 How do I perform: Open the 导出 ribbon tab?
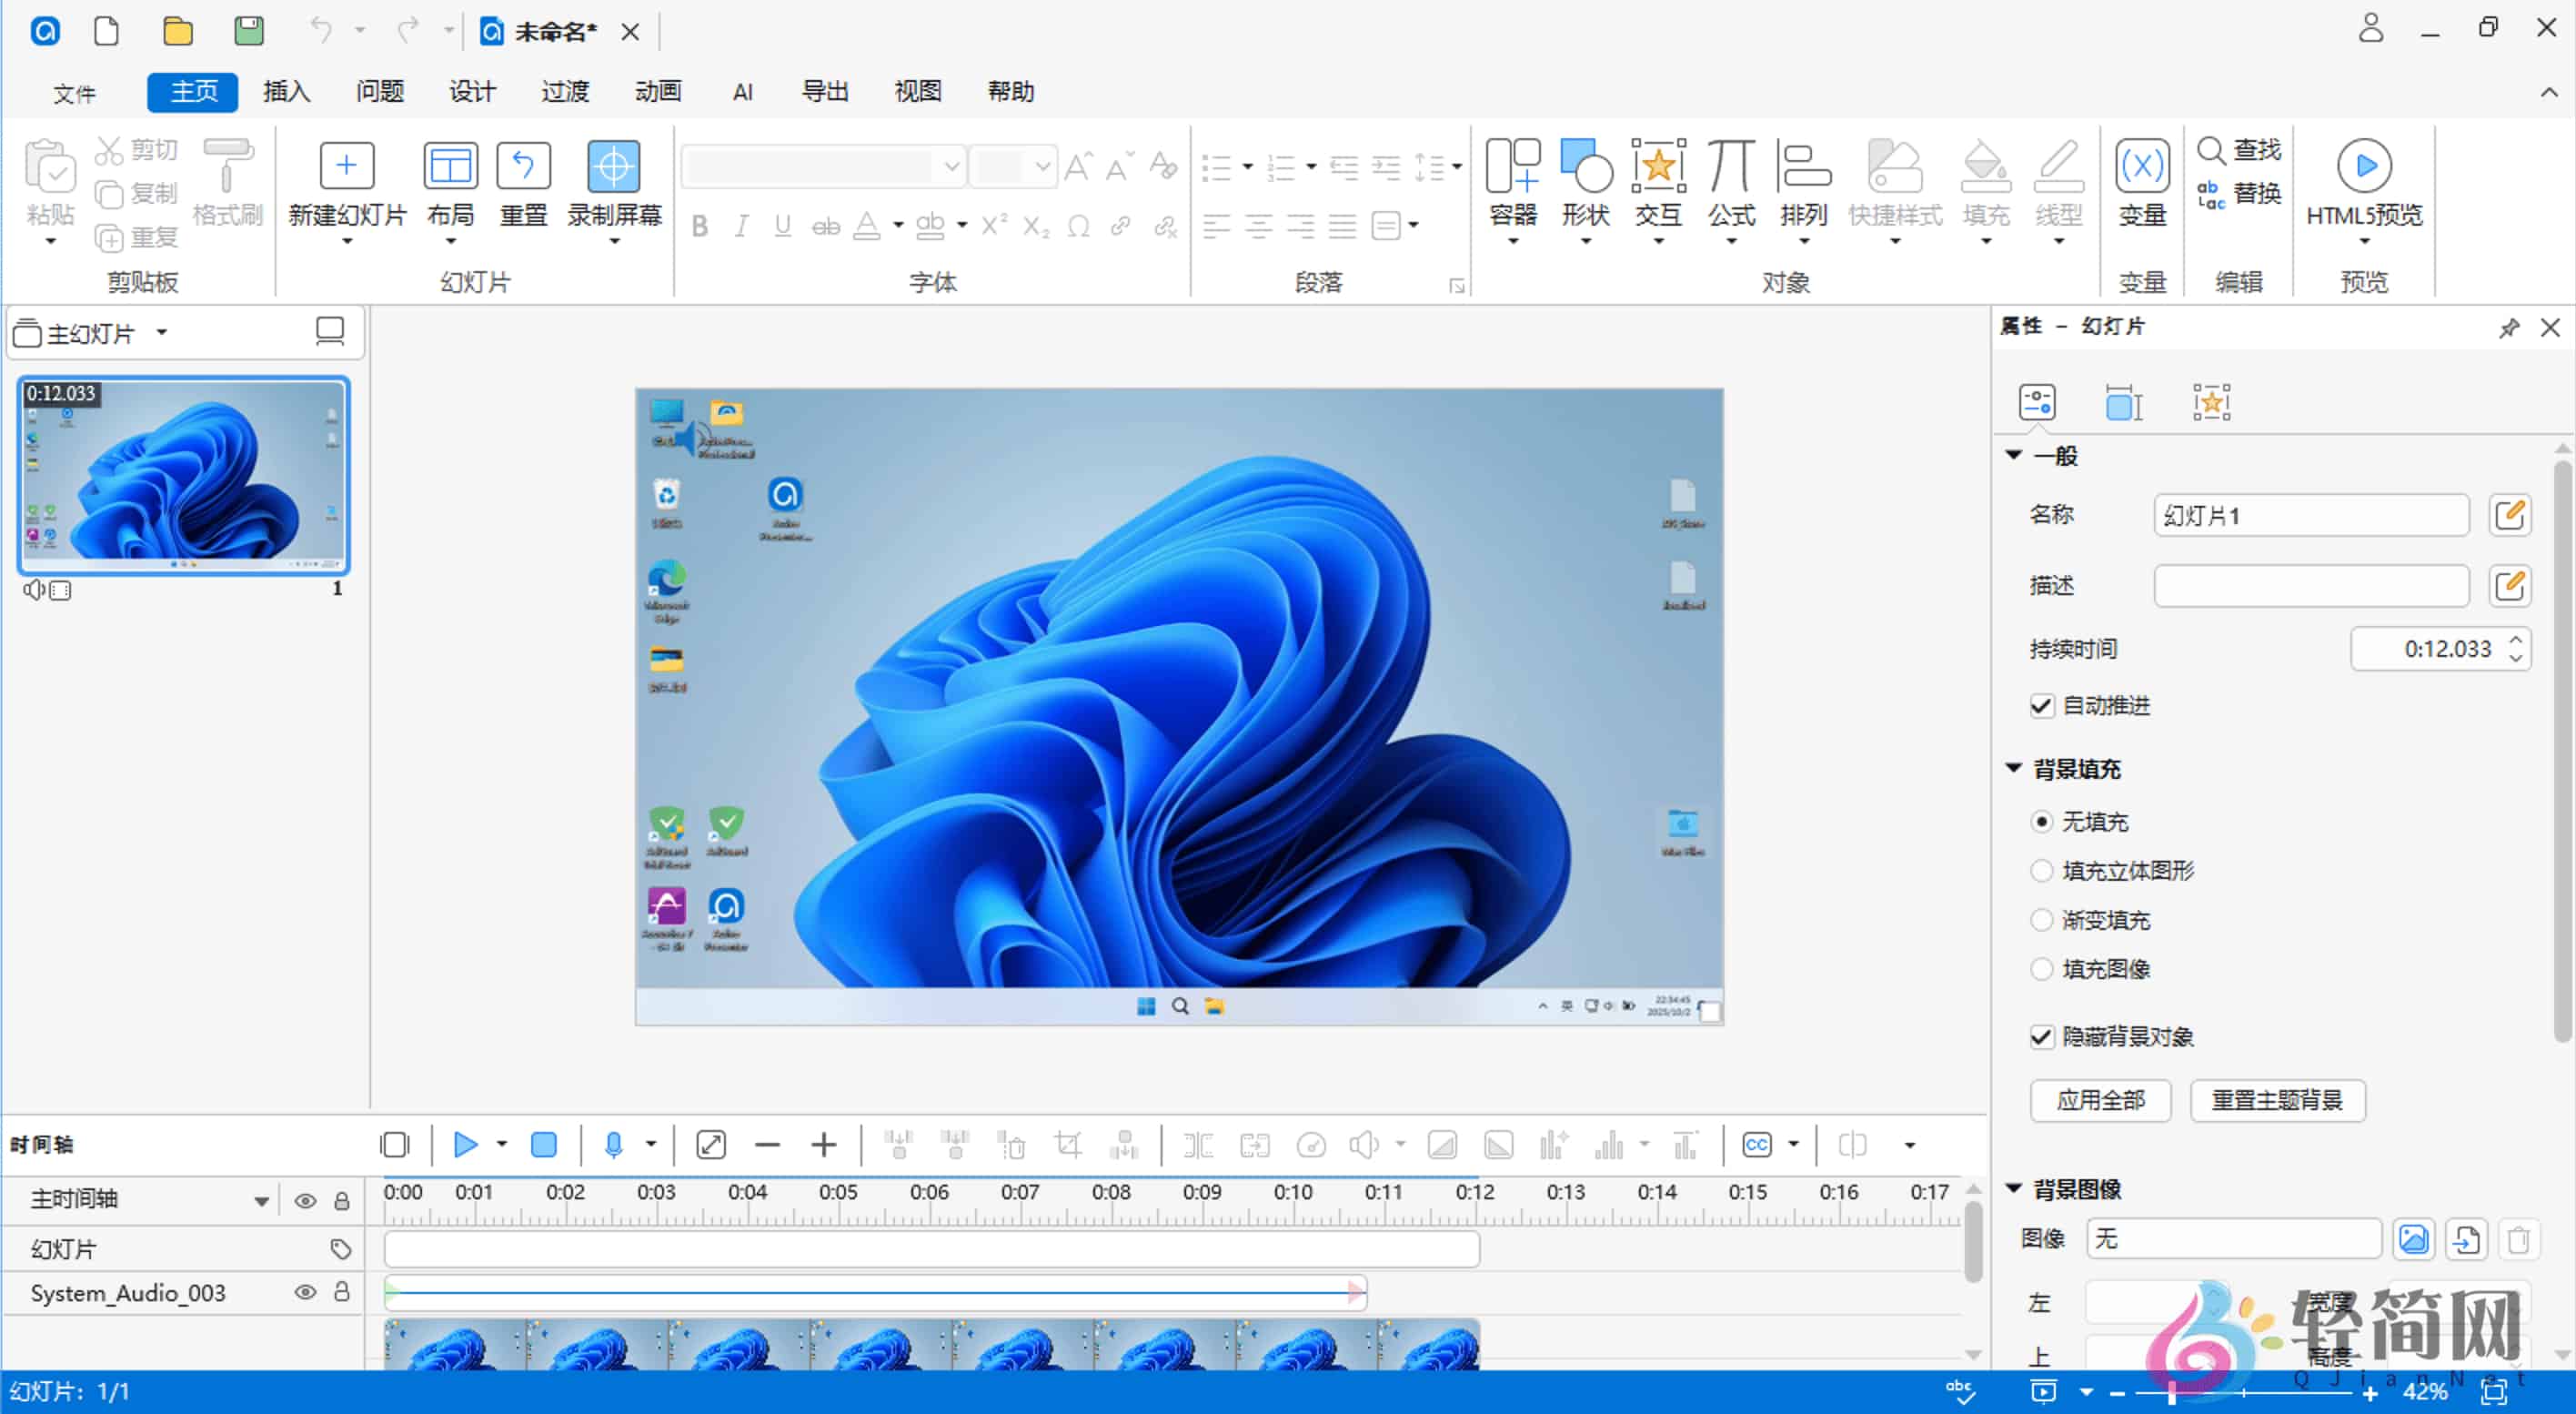tap(824, 91)
